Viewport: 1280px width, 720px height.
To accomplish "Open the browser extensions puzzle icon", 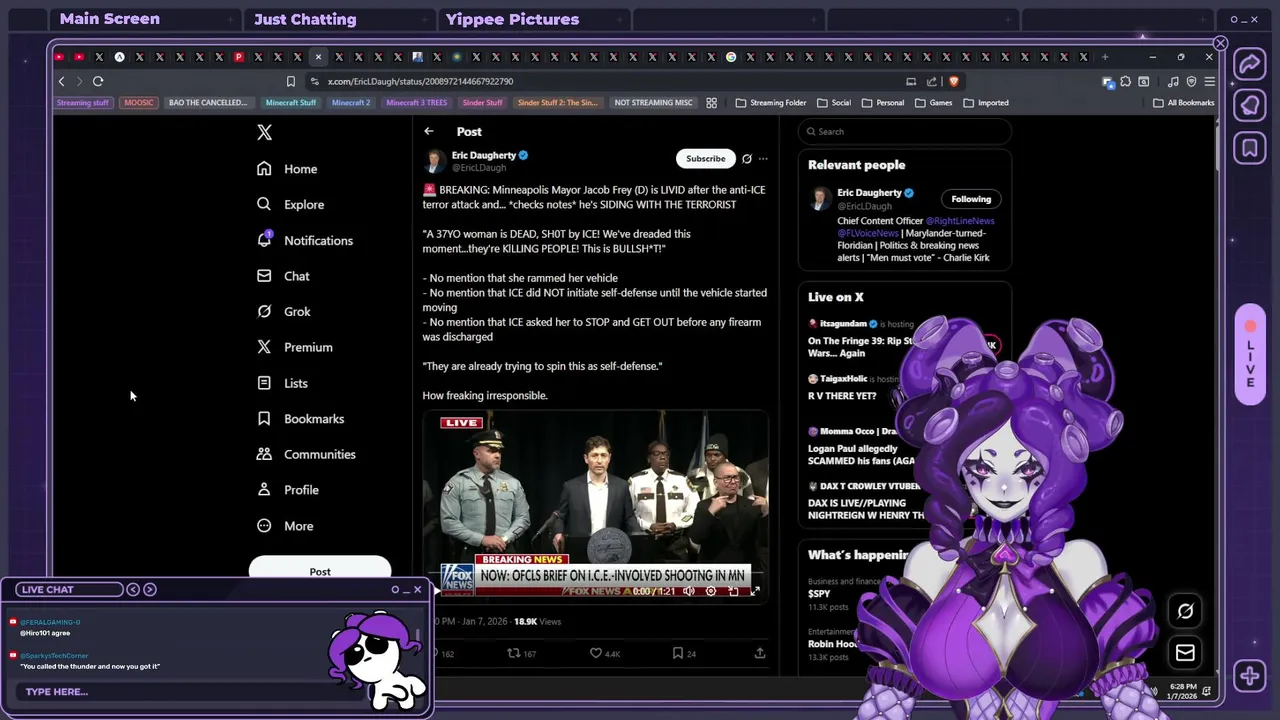I will point(1125,81).
